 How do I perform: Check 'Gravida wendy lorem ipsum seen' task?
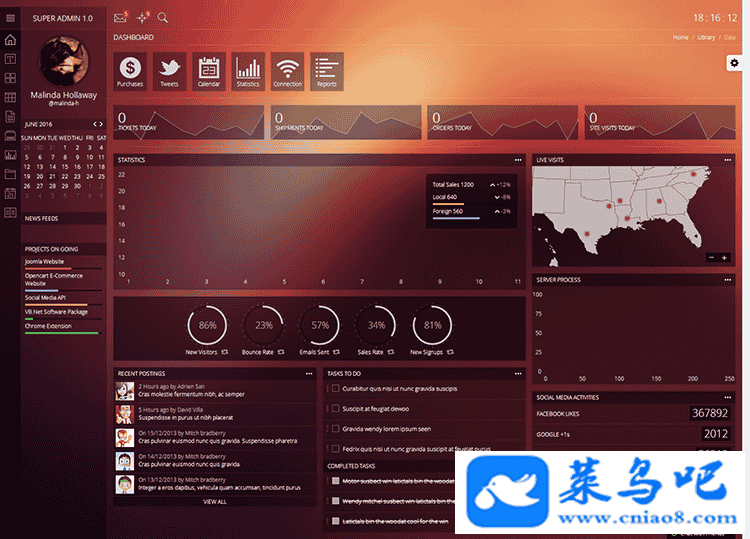[x=336, y=429]
